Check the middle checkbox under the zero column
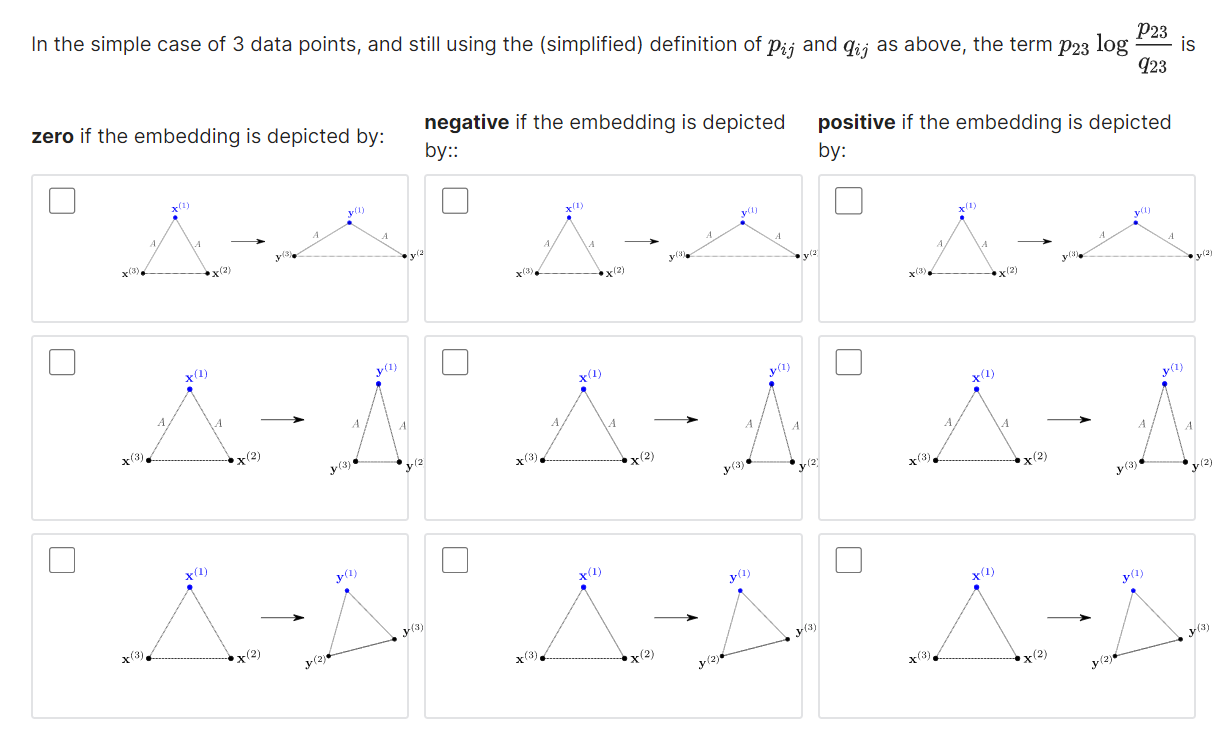Viewport: 1226px width, 735px height. (62, 361)
